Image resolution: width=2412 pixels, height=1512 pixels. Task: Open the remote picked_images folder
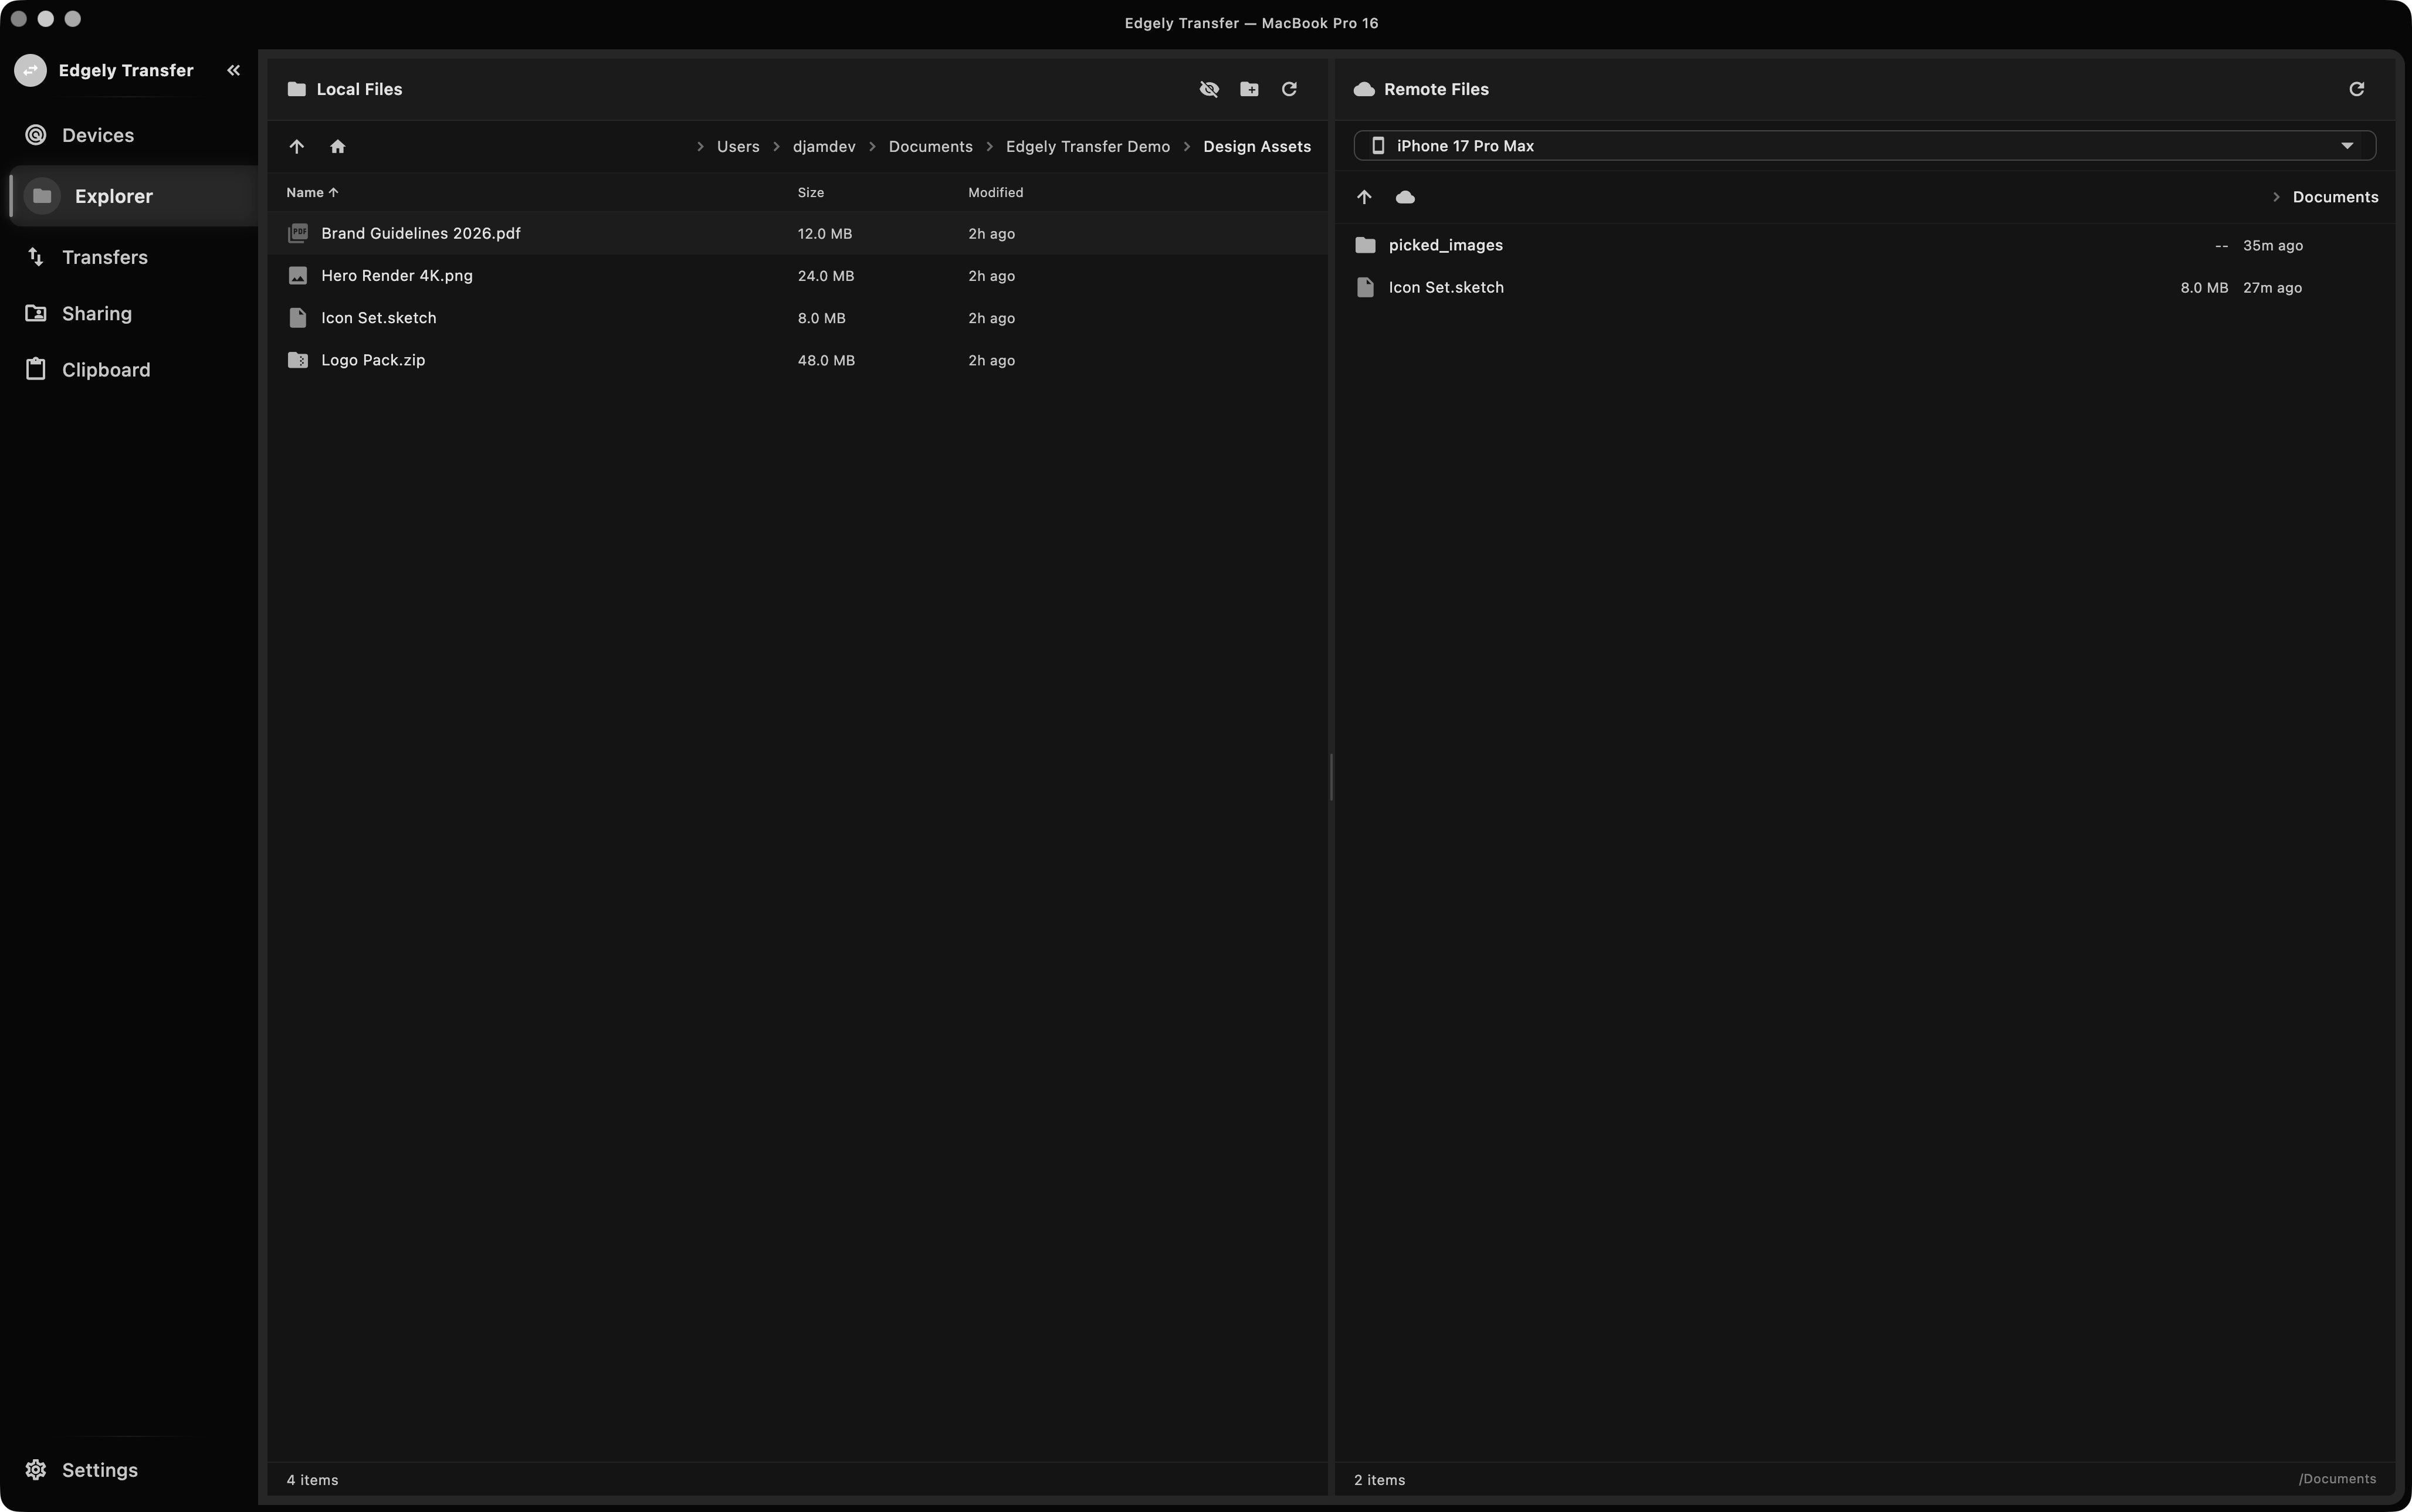pyautogui.click(x=1864, y=245)
